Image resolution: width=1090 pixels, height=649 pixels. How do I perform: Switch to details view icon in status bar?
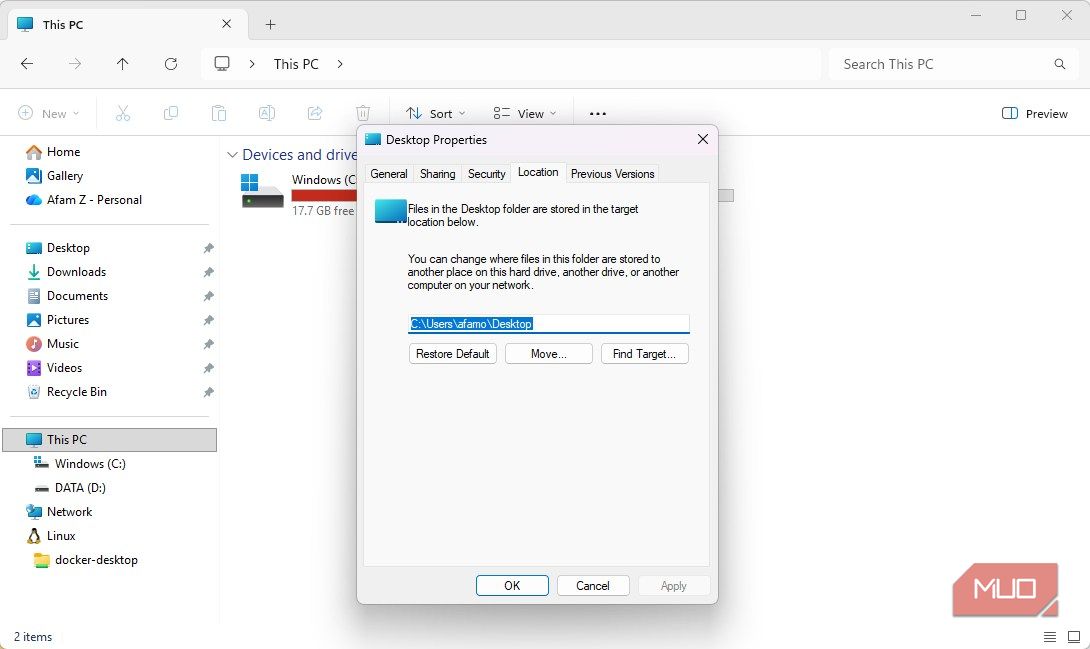(x=1050, y=636)
